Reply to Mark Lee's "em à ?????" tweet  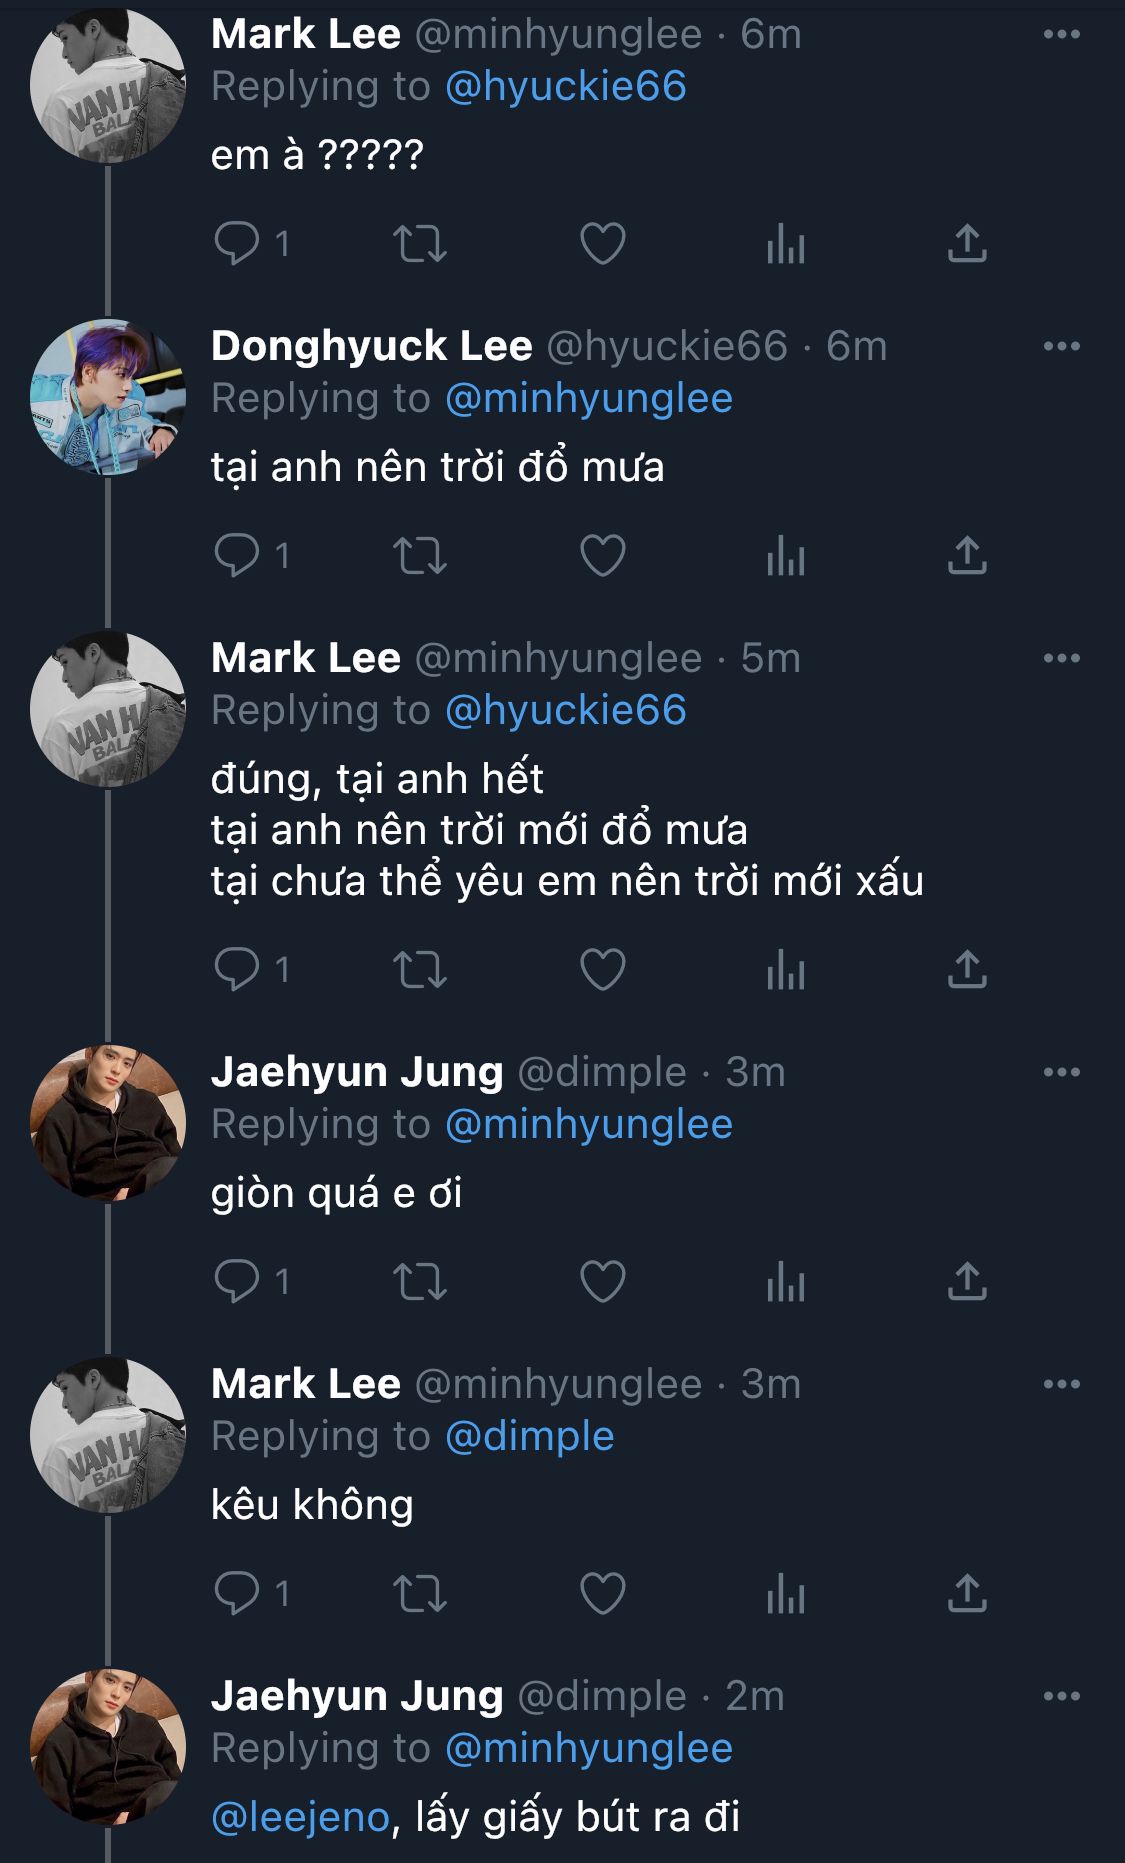(x=237, y=243)
